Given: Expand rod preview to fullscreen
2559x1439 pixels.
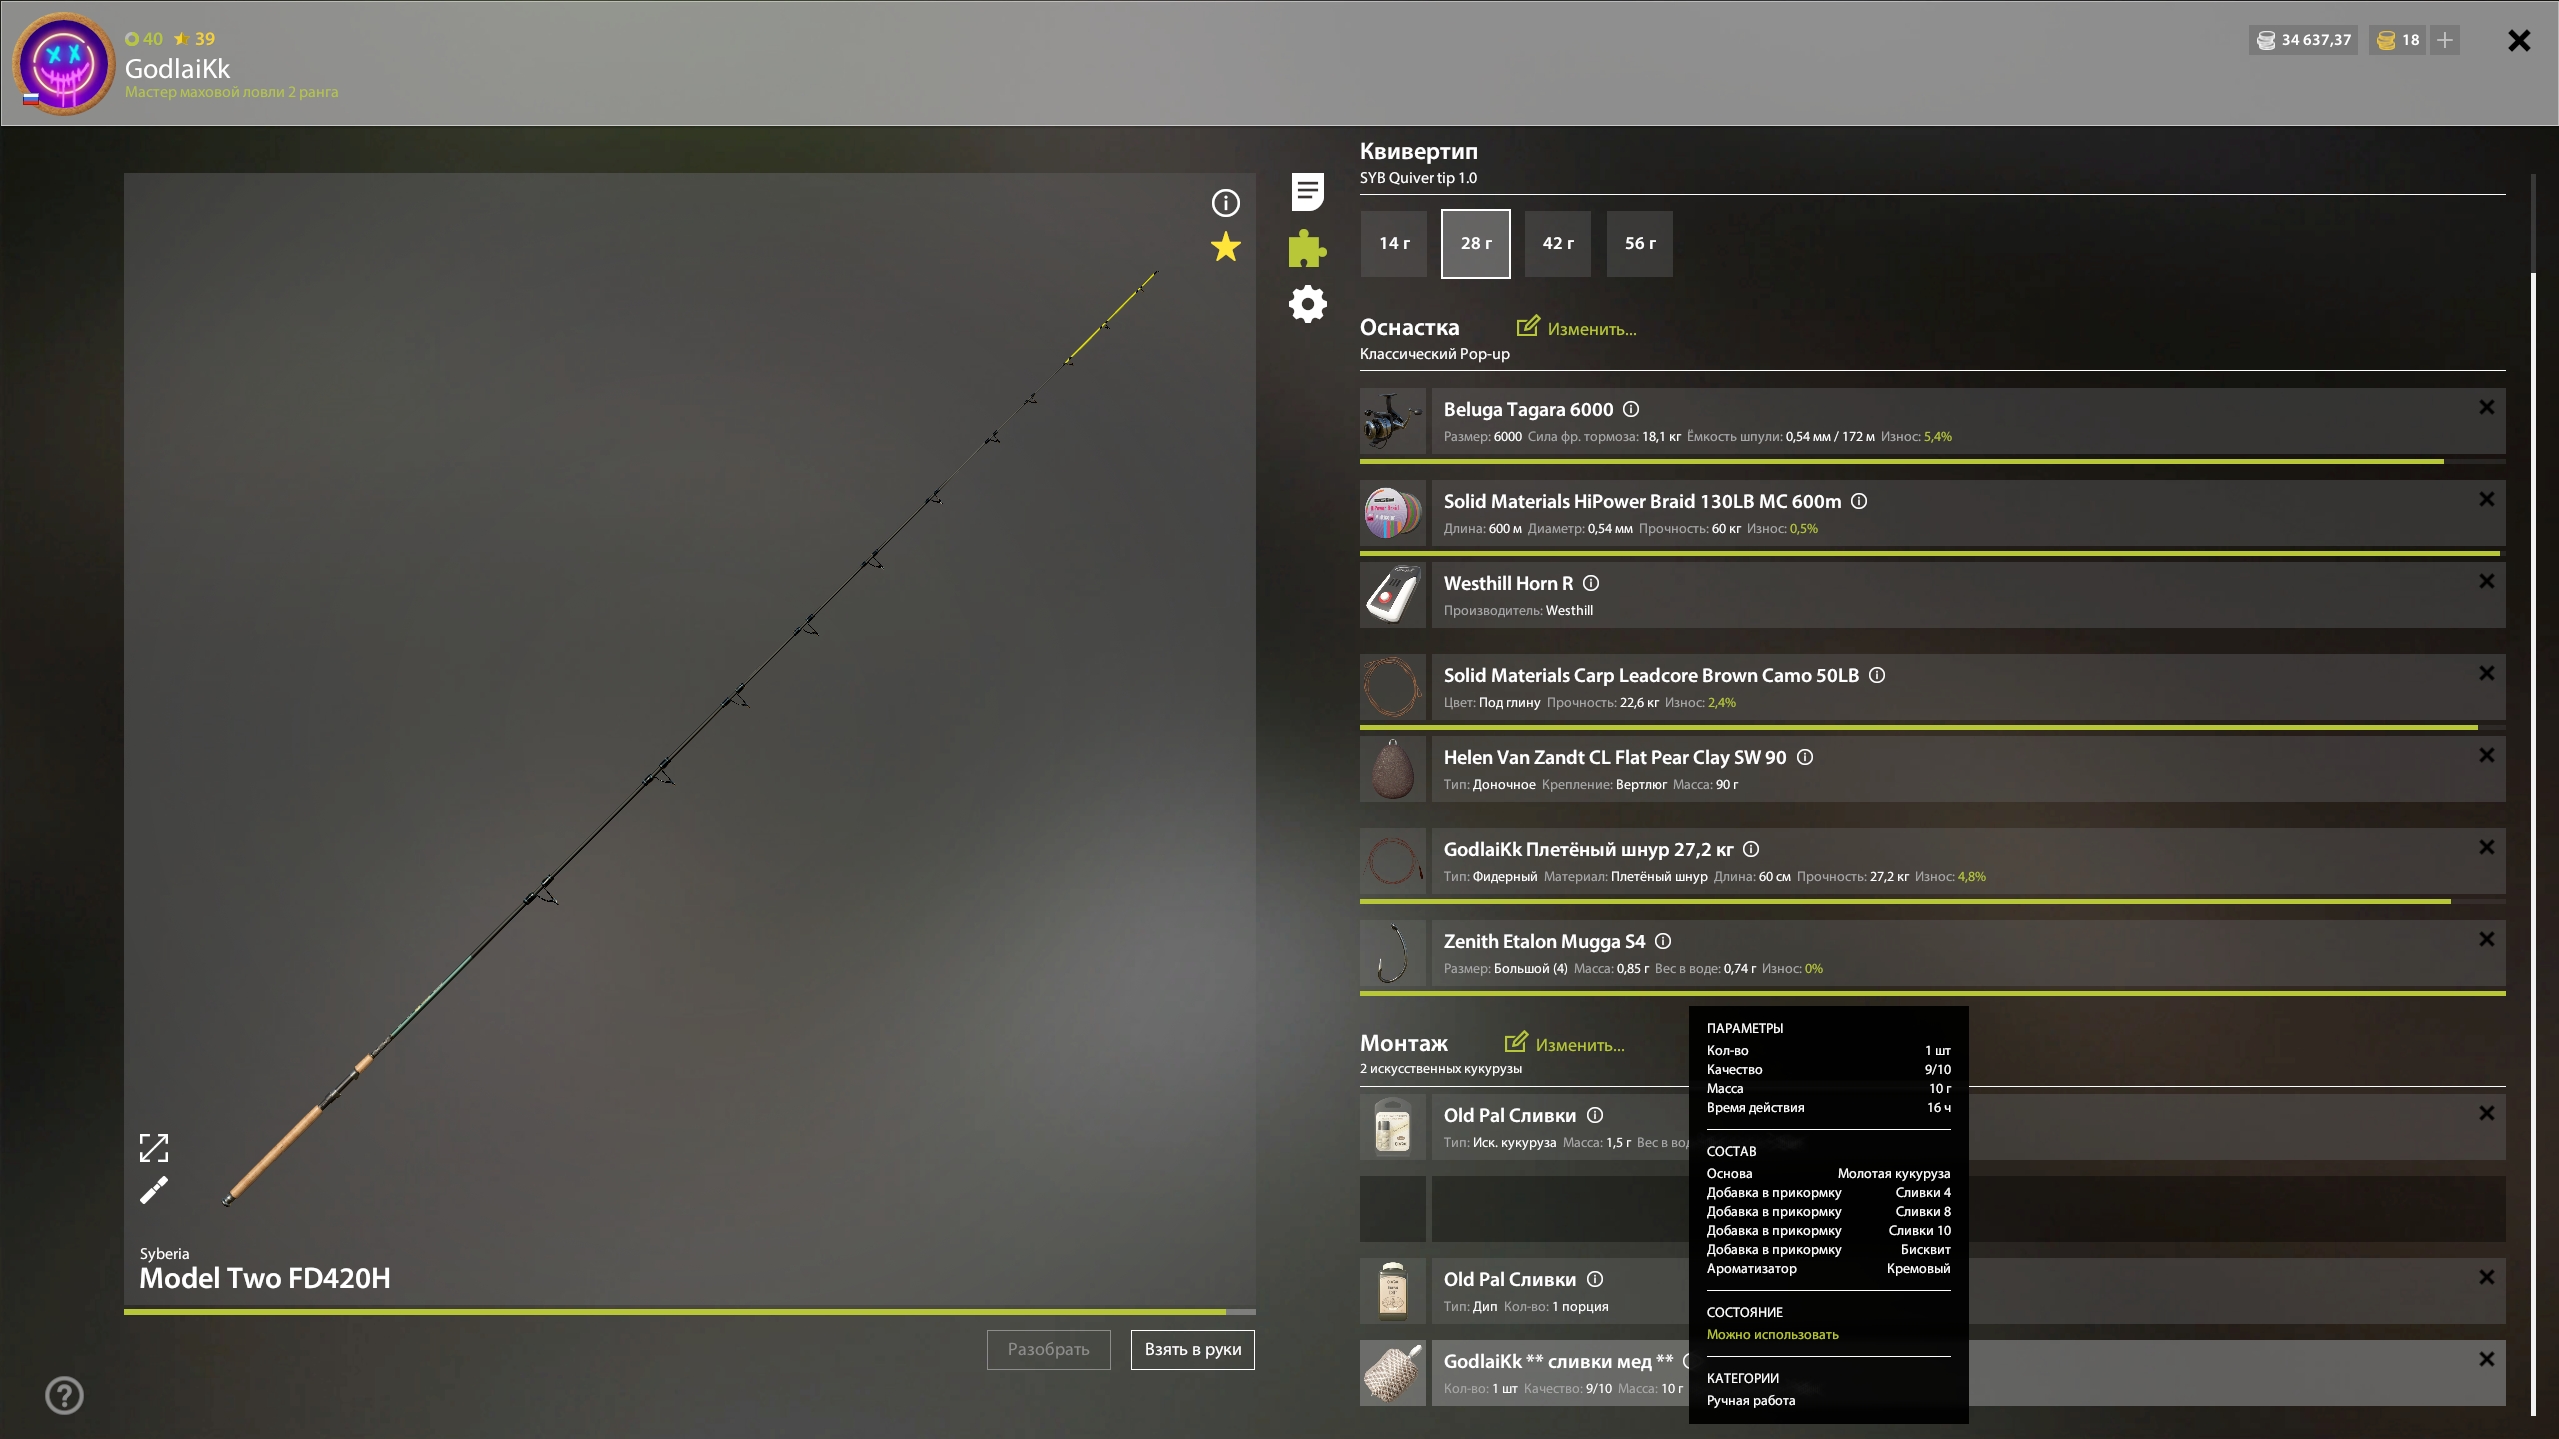Looking at the screenshot, I should (x=154, y=1147).
